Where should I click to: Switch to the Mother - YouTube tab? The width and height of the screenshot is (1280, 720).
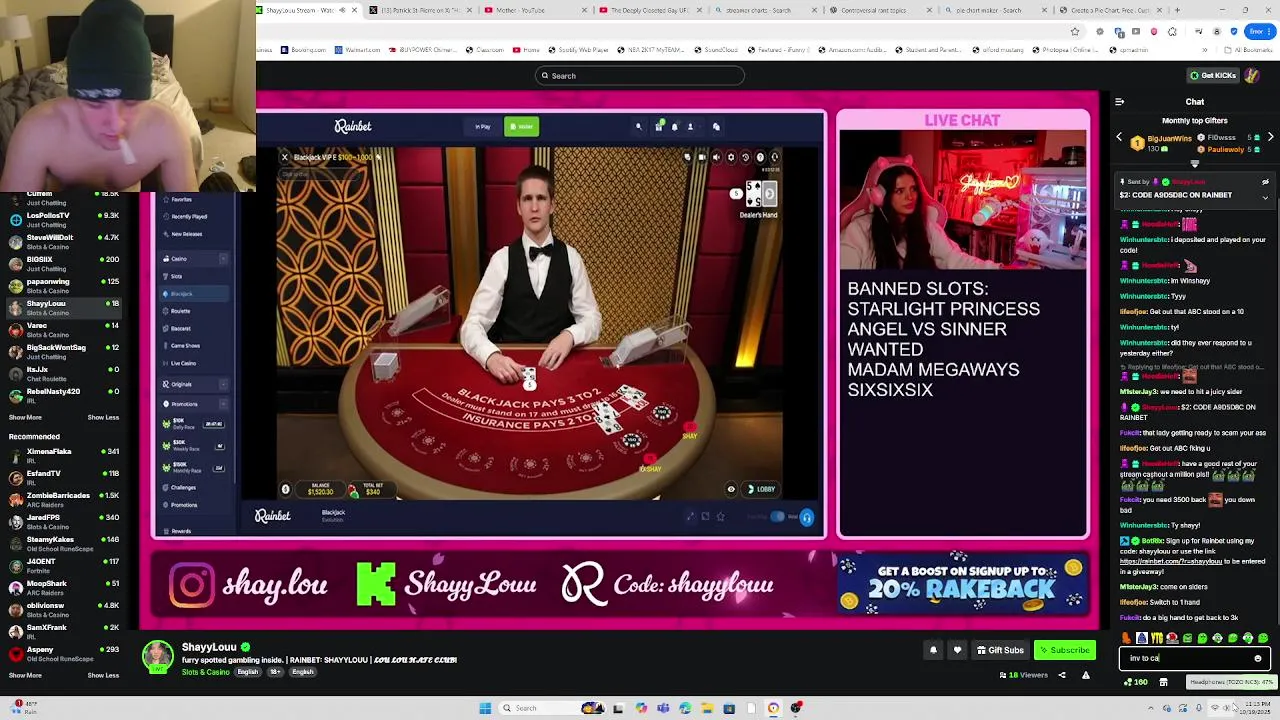[537, 10]
